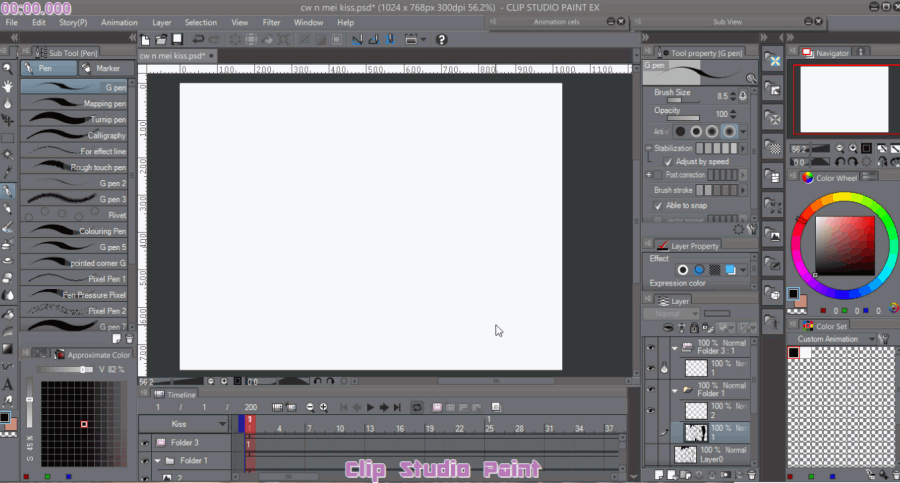Viewport: 900px width, 483px height.
Task: Zoom in using Navigator magnifier plus
Action: click(853, 148)
